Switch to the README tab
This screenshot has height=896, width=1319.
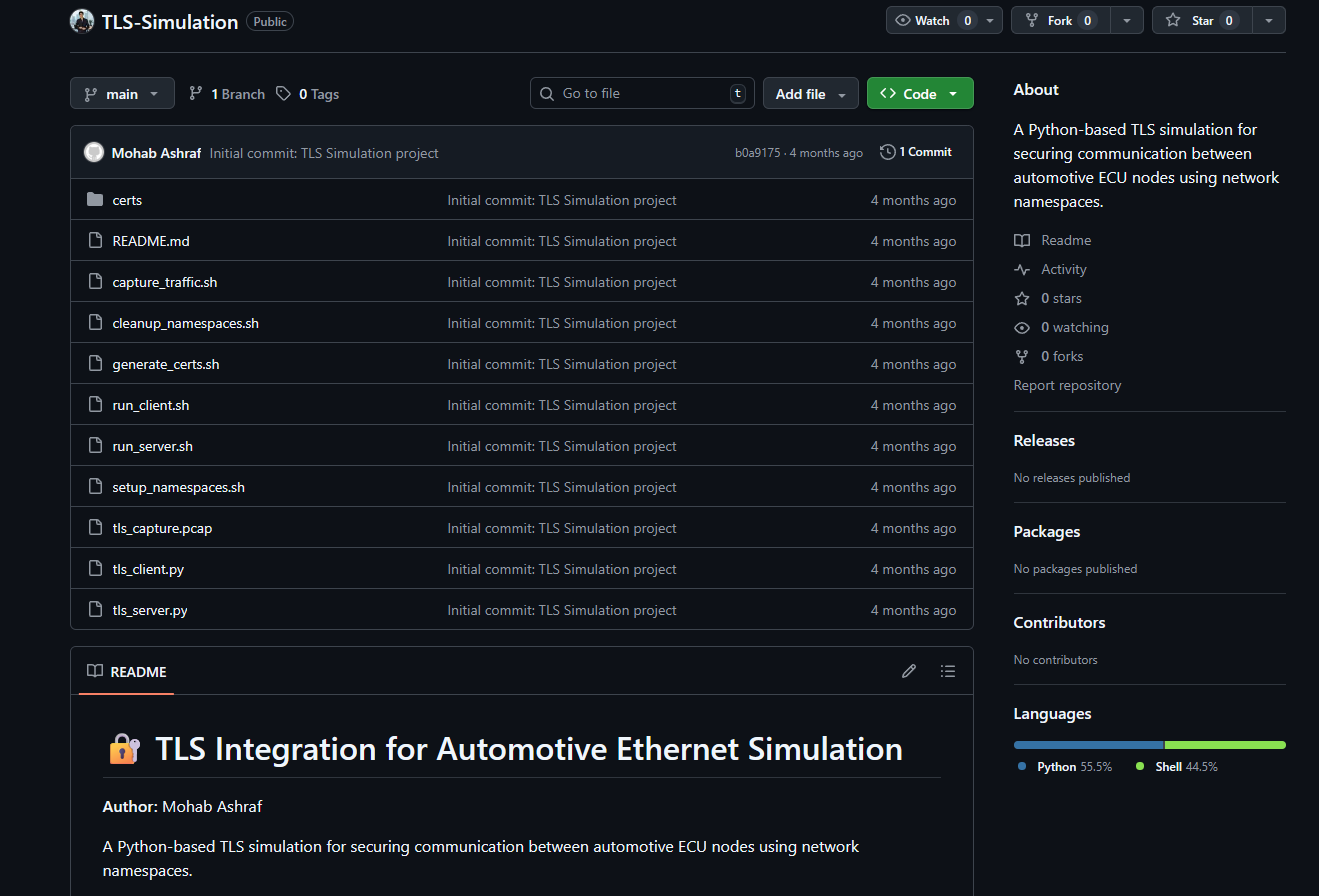125,671
